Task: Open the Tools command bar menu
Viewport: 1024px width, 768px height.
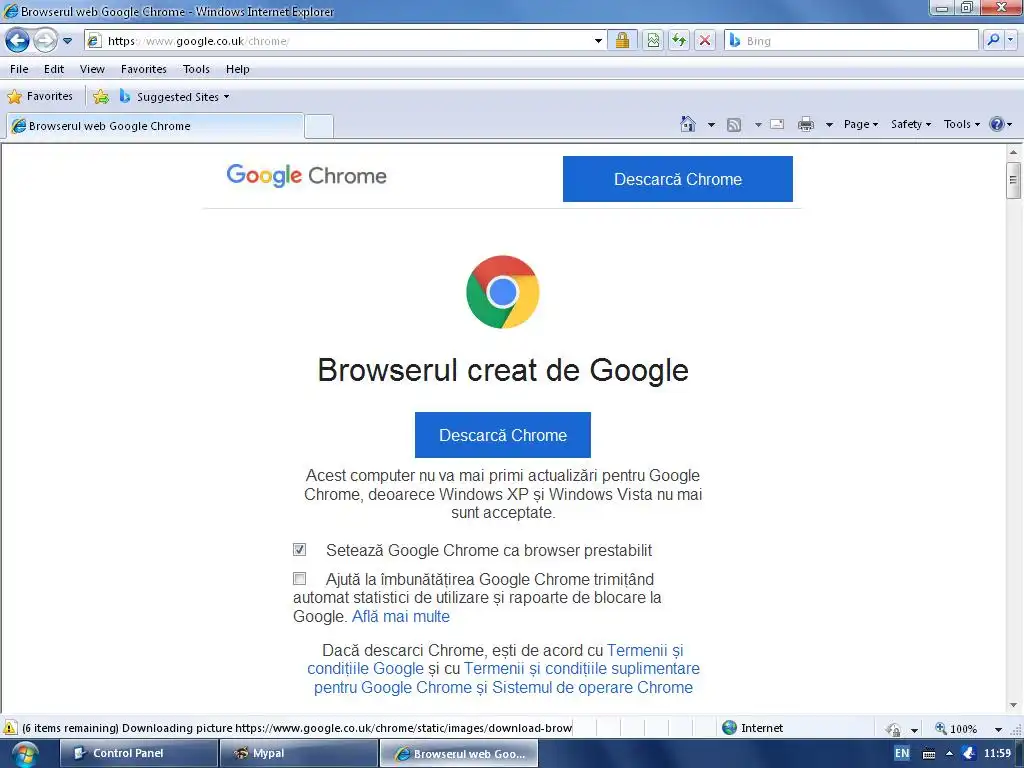Action: coord(962,124)
